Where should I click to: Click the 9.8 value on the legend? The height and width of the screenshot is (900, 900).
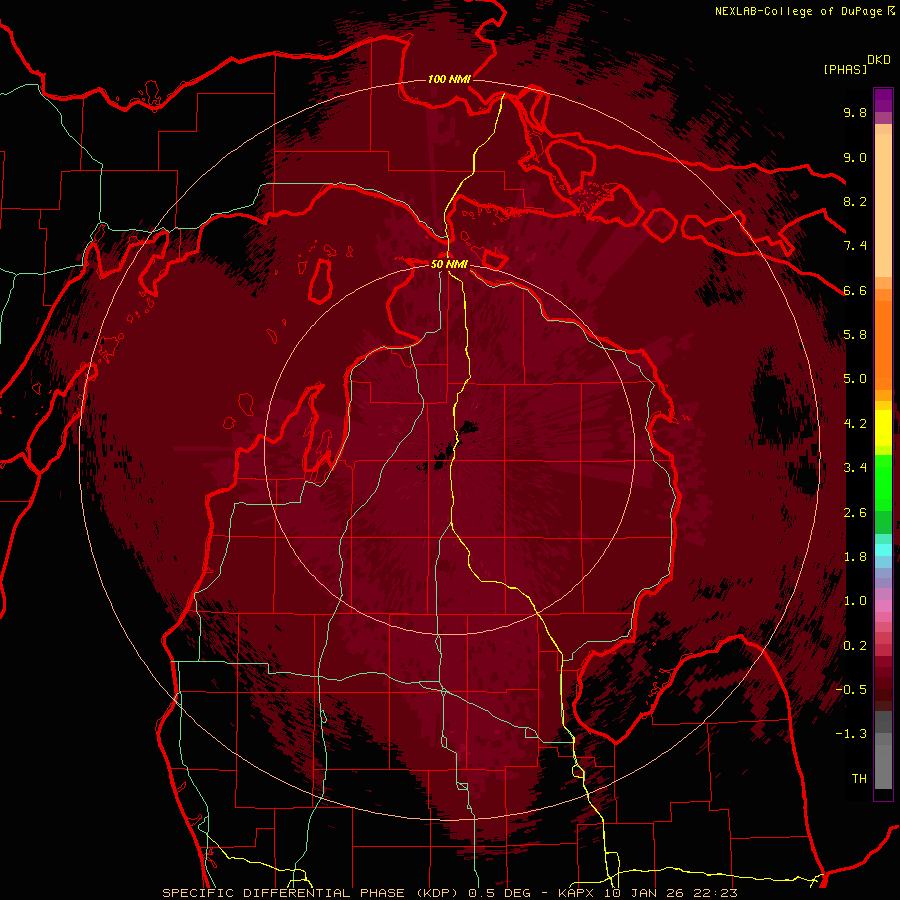tap(855, 112)
